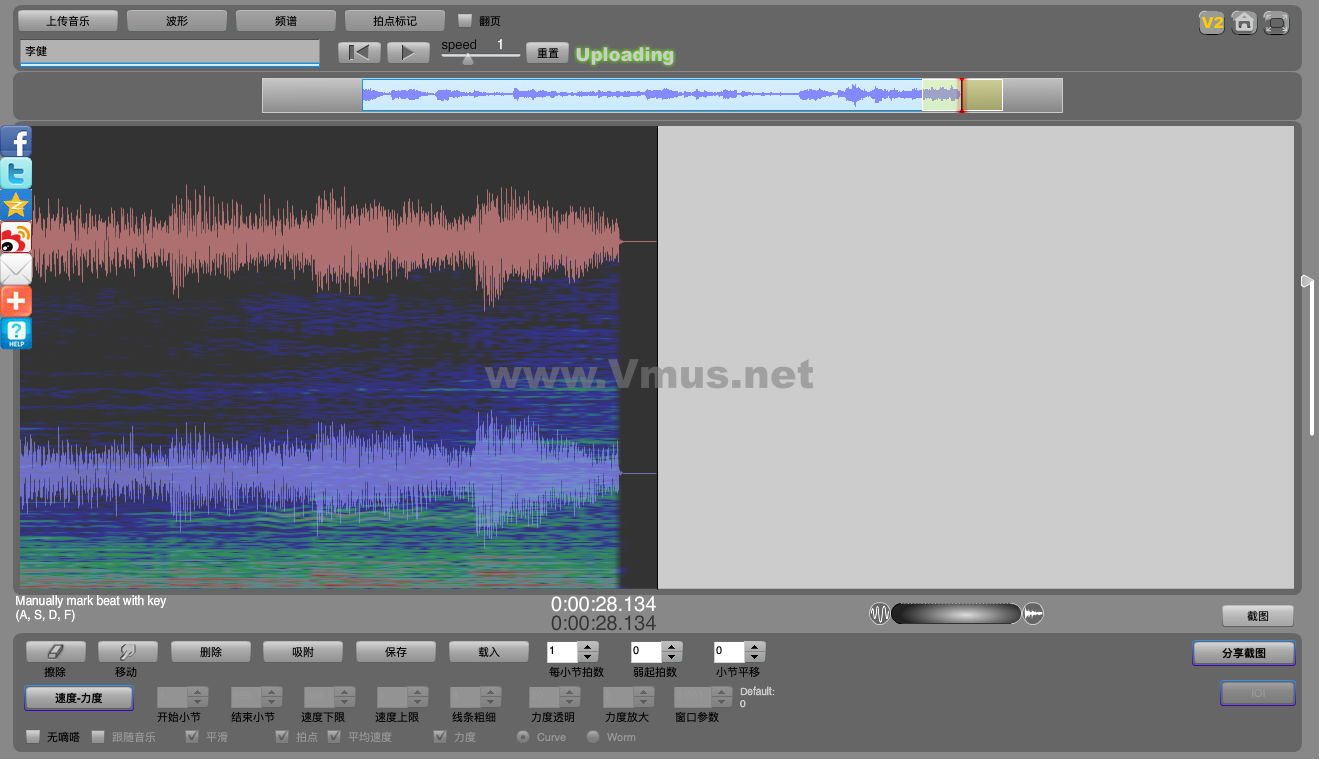
Task: Toggle the fullscreen icon
Action: [1276, 22]
